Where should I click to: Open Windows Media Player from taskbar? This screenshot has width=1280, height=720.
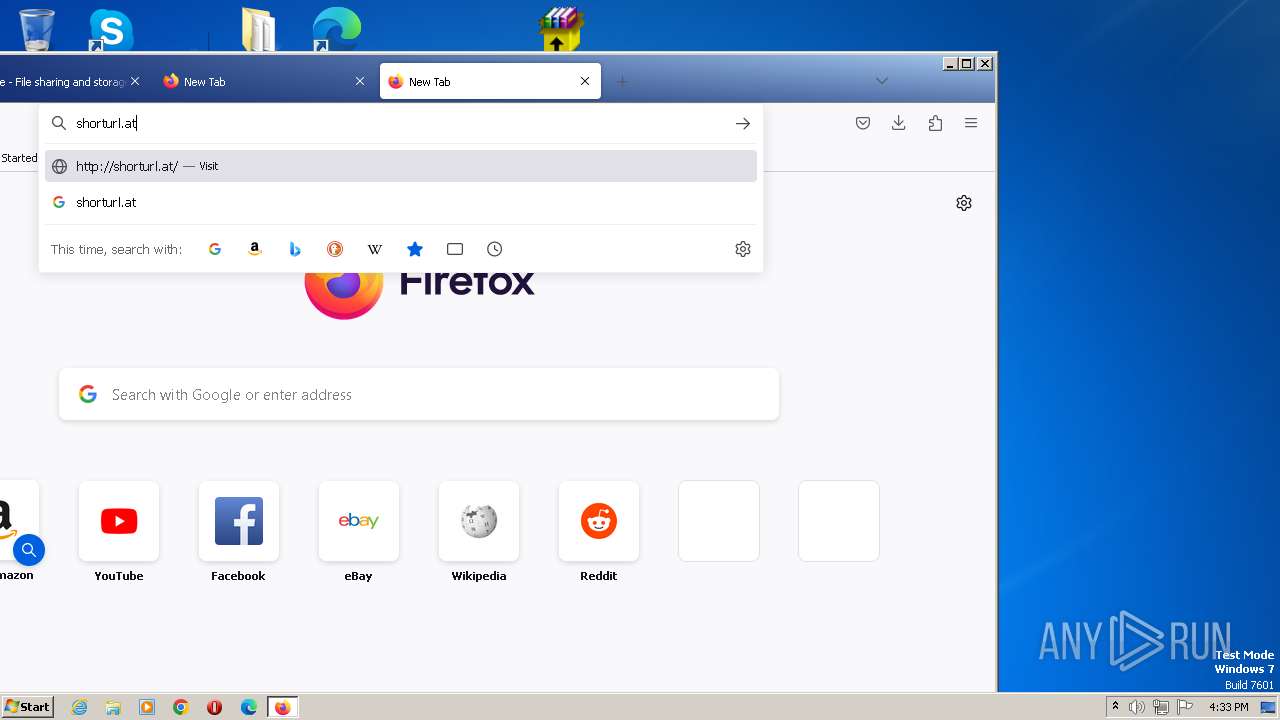(x=147, y=707)
